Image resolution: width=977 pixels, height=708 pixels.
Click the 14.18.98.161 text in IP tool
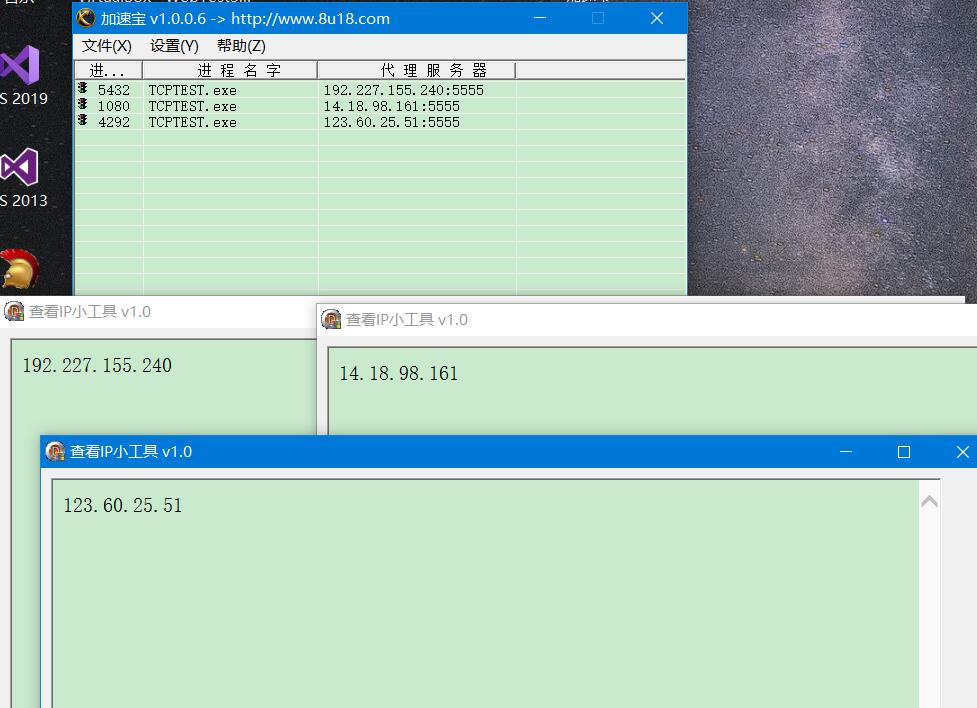pos(399,373)
